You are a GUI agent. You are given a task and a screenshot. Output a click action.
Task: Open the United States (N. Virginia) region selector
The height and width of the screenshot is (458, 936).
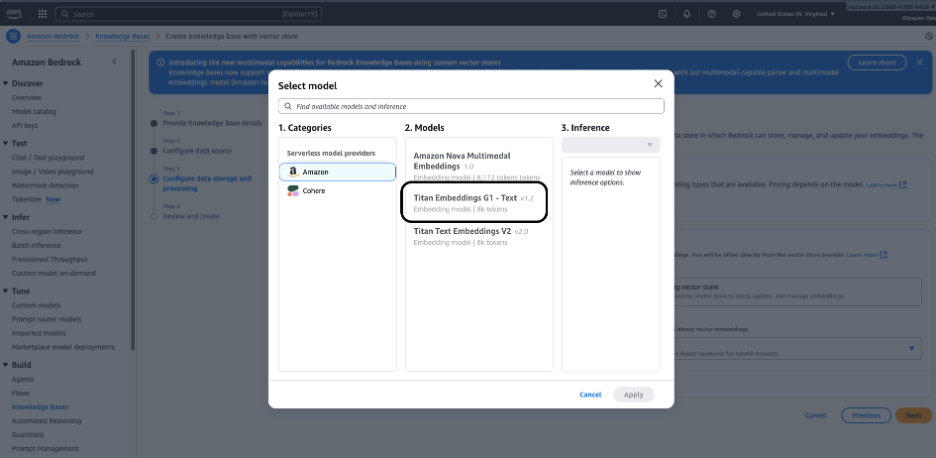796,14
